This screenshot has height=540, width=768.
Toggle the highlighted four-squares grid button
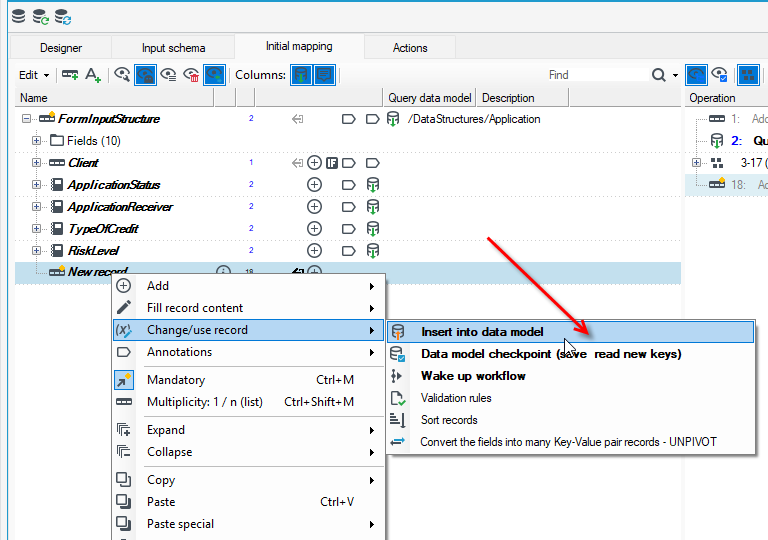pos(748,75)
